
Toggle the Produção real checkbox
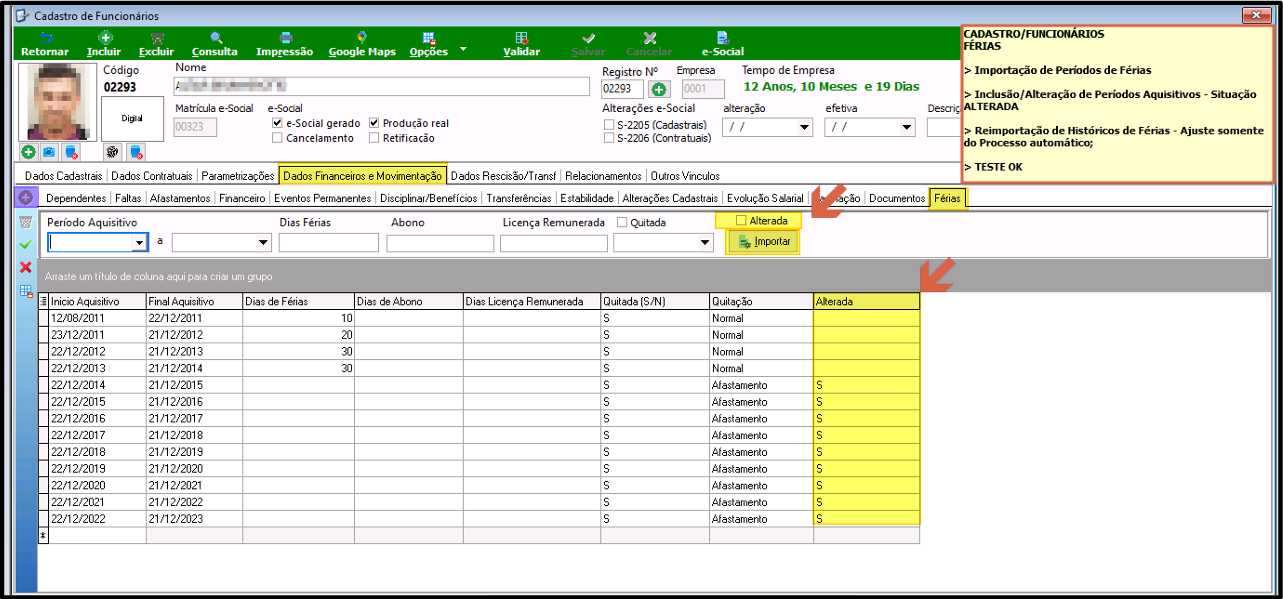(x=374, y=123)
